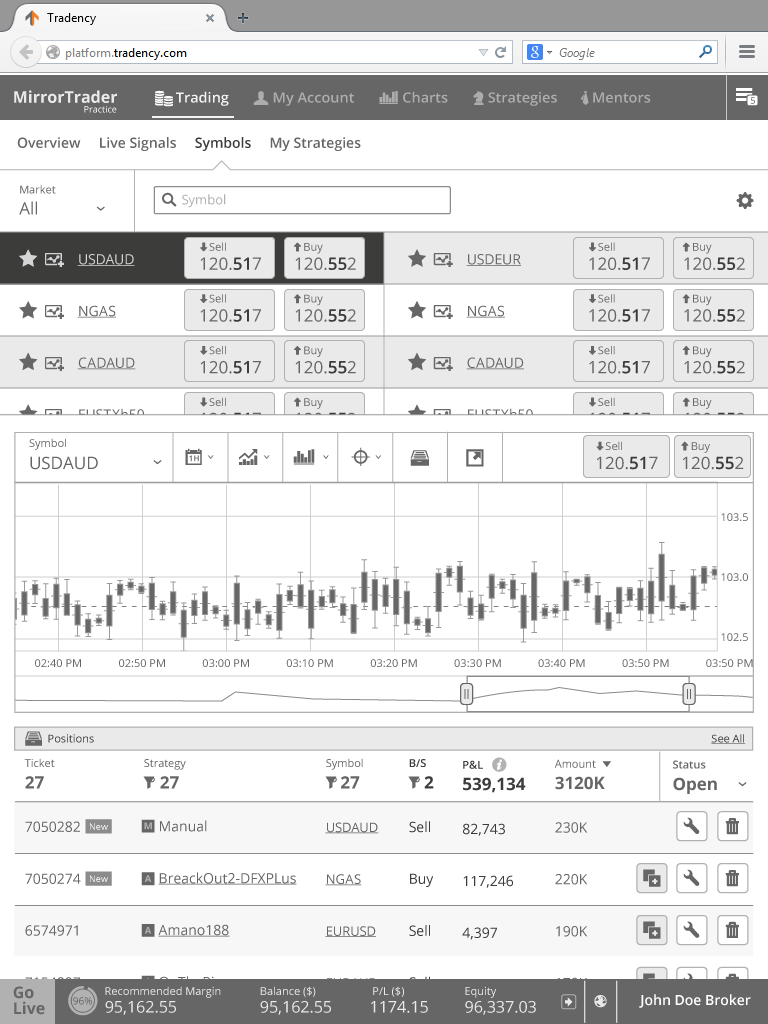768x1024 pixels.
Task: Pop out the chart window
Action: (475, 458)
